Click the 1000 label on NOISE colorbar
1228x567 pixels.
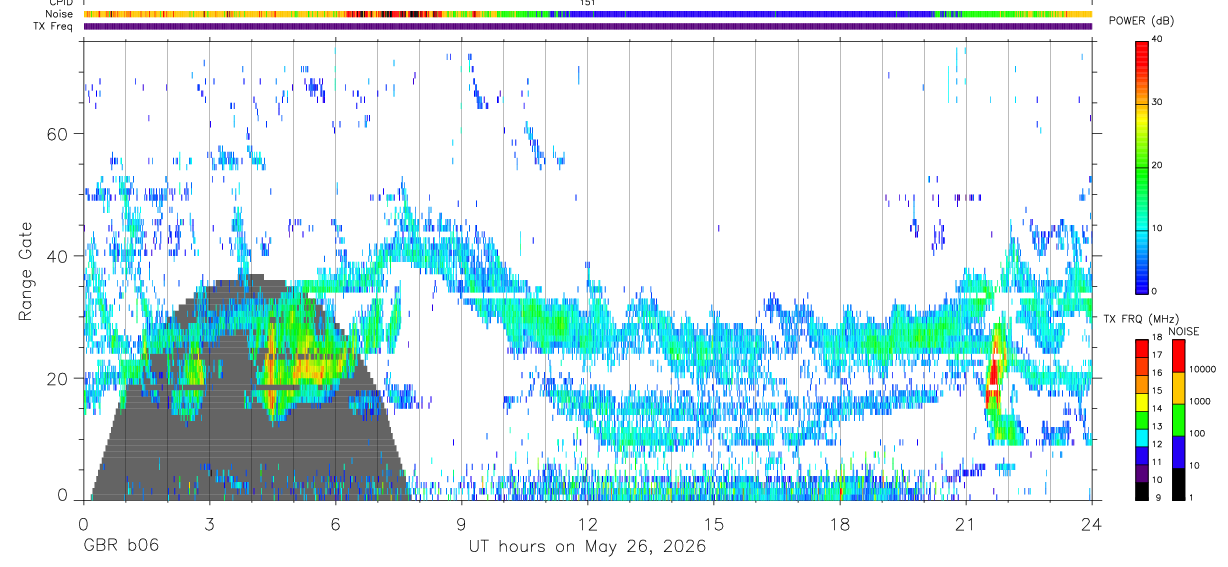coord(1201,401)
